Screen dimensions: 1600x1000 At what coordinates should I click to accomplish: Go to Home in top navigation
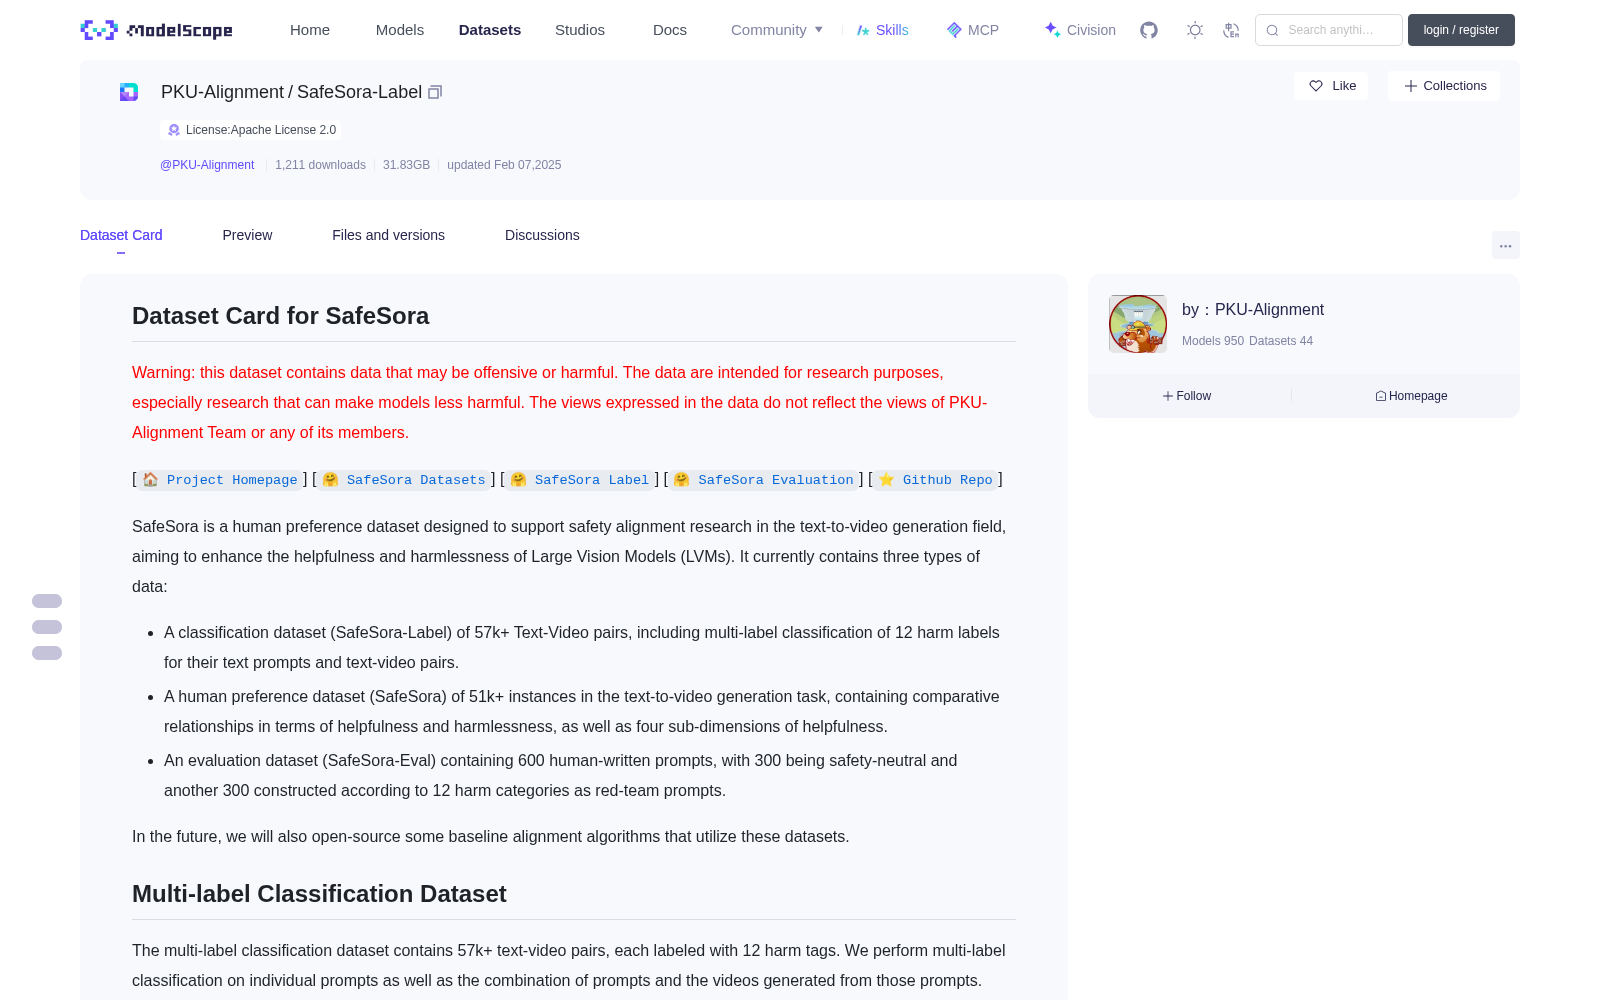point(310,30)
